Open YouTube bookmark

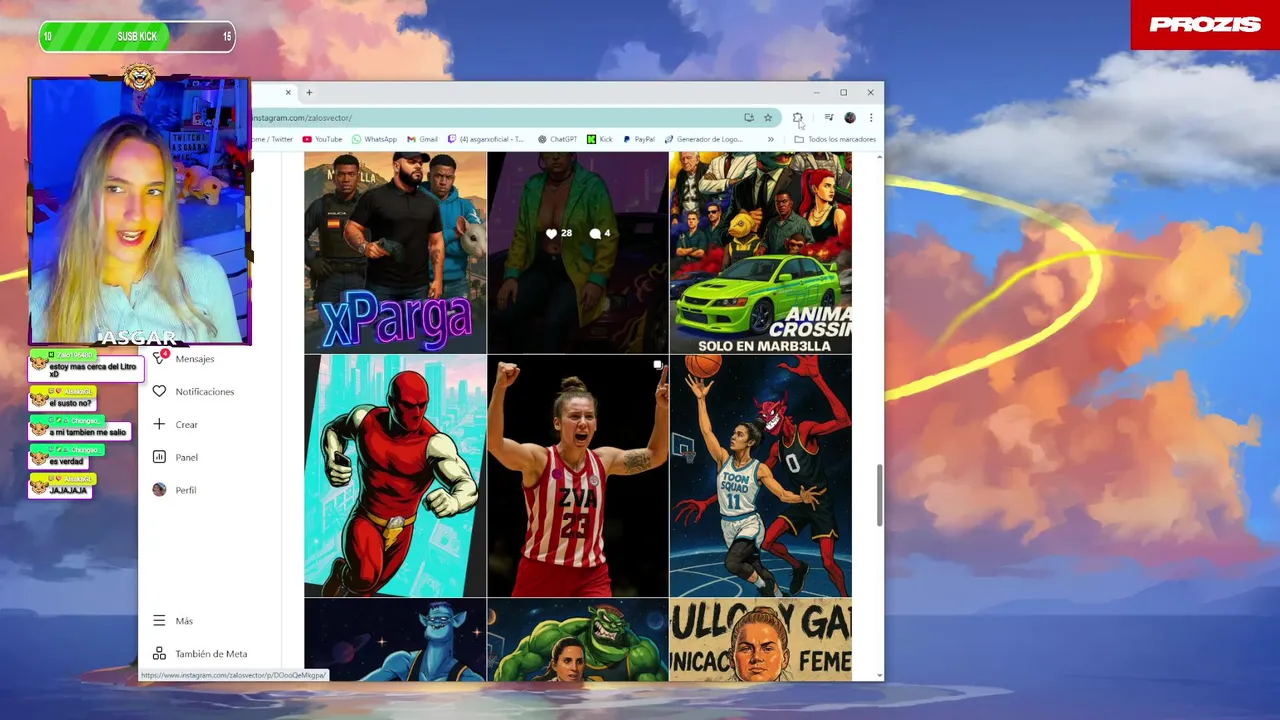(x=322, y=140)
